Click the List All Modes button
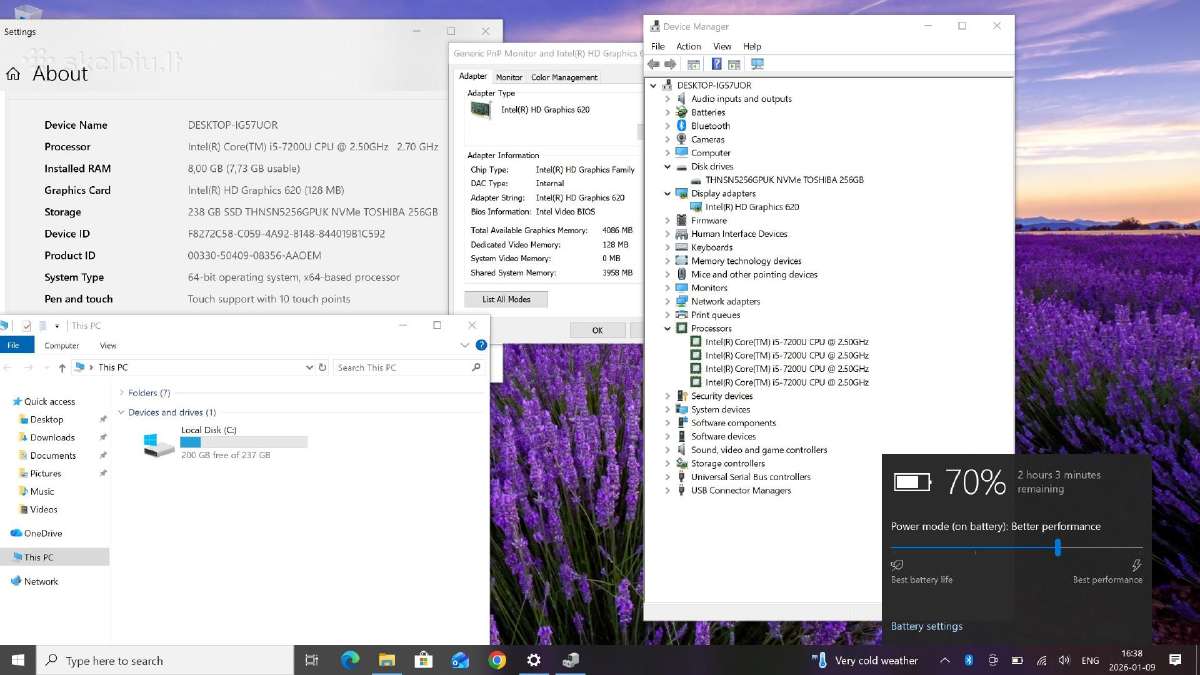 tap(506, 299)
